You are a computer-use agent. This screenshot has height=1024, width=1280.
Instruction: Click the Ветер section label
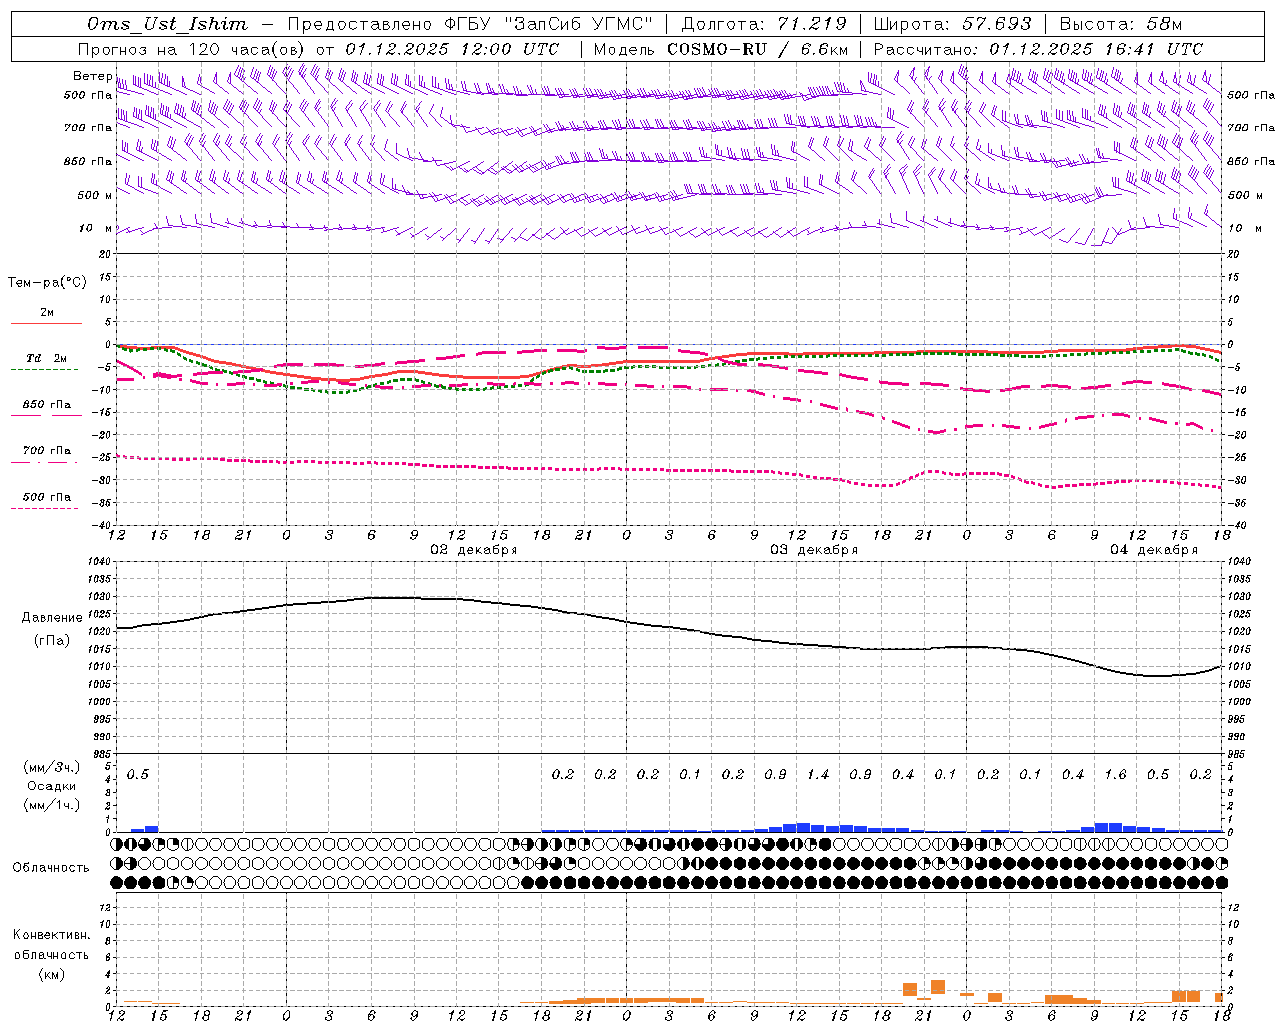point(92,76)
